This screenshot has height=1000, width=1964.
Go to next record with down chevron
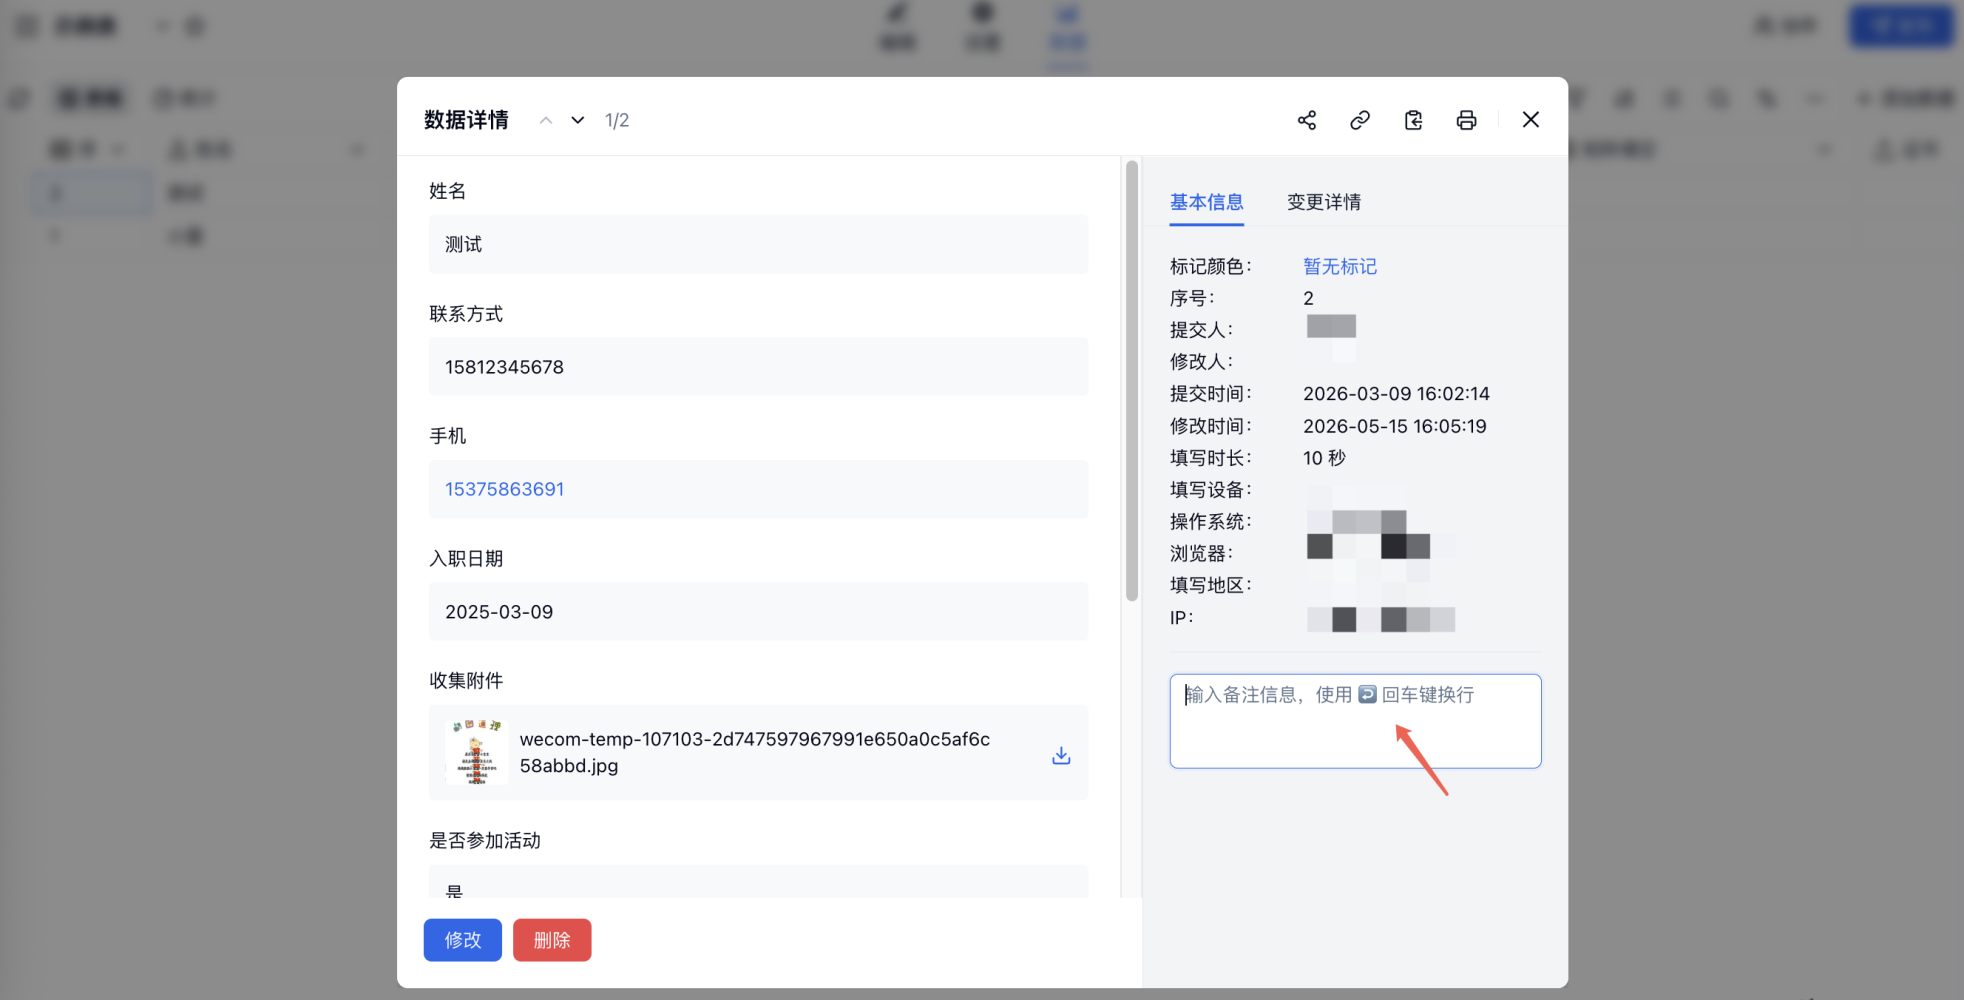(x=578, y=120)
